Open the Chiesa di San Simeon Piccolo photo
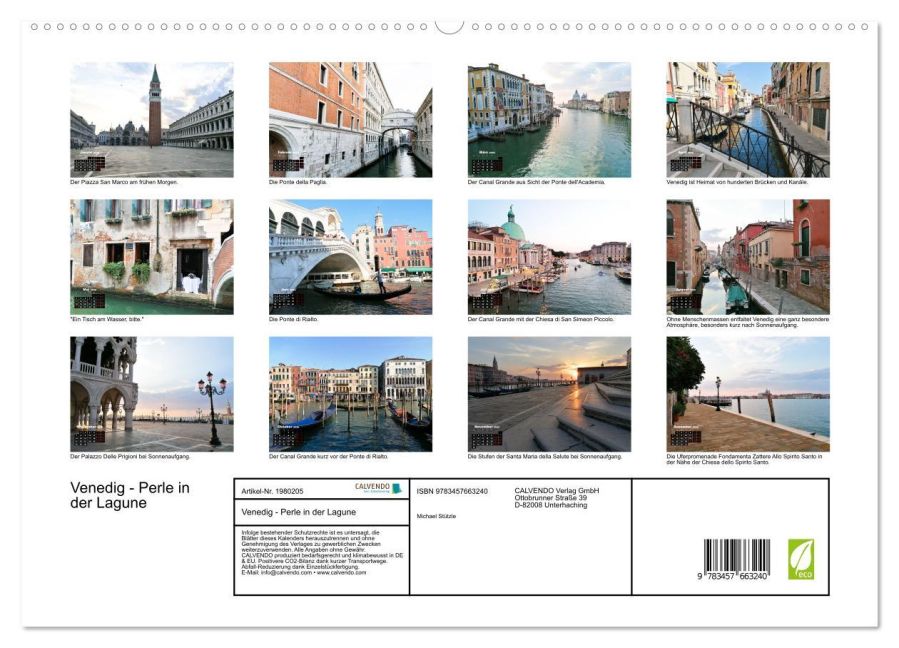The width and height of the screenshot is (899, 648). [x=549, y=256]
